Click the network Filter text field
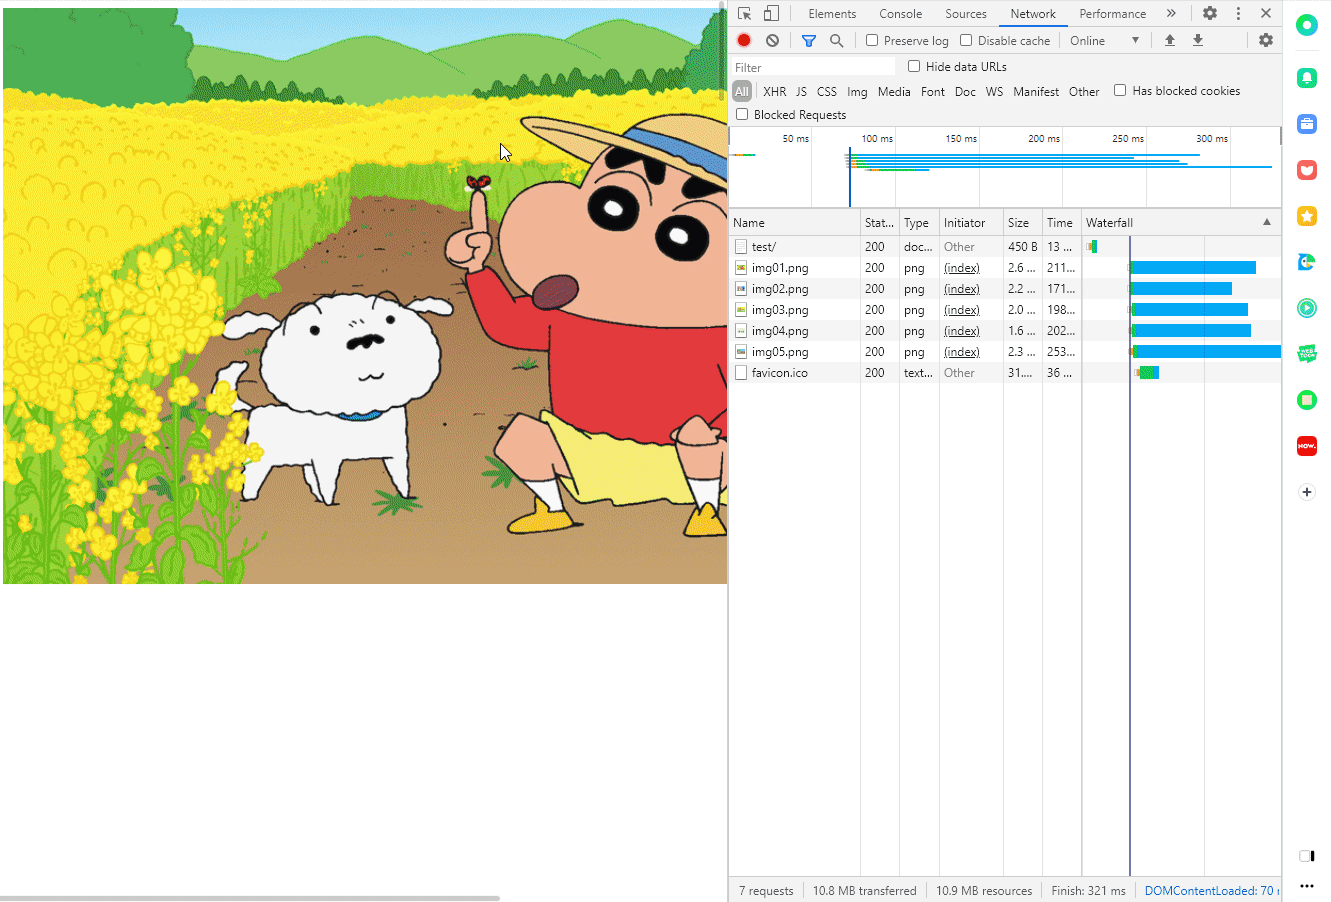This screenshot has width=1331, height=902. coord(814,67)
